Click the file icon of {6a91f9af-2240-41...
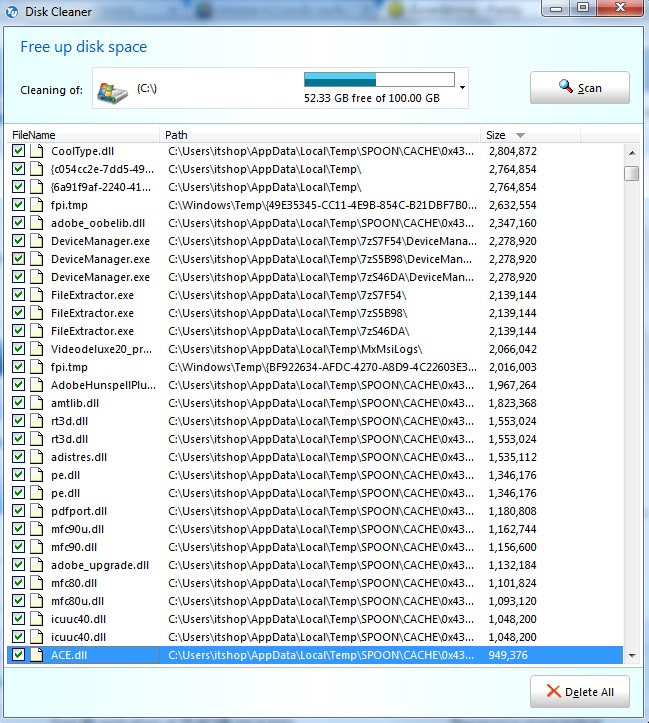 click(36, 187)
